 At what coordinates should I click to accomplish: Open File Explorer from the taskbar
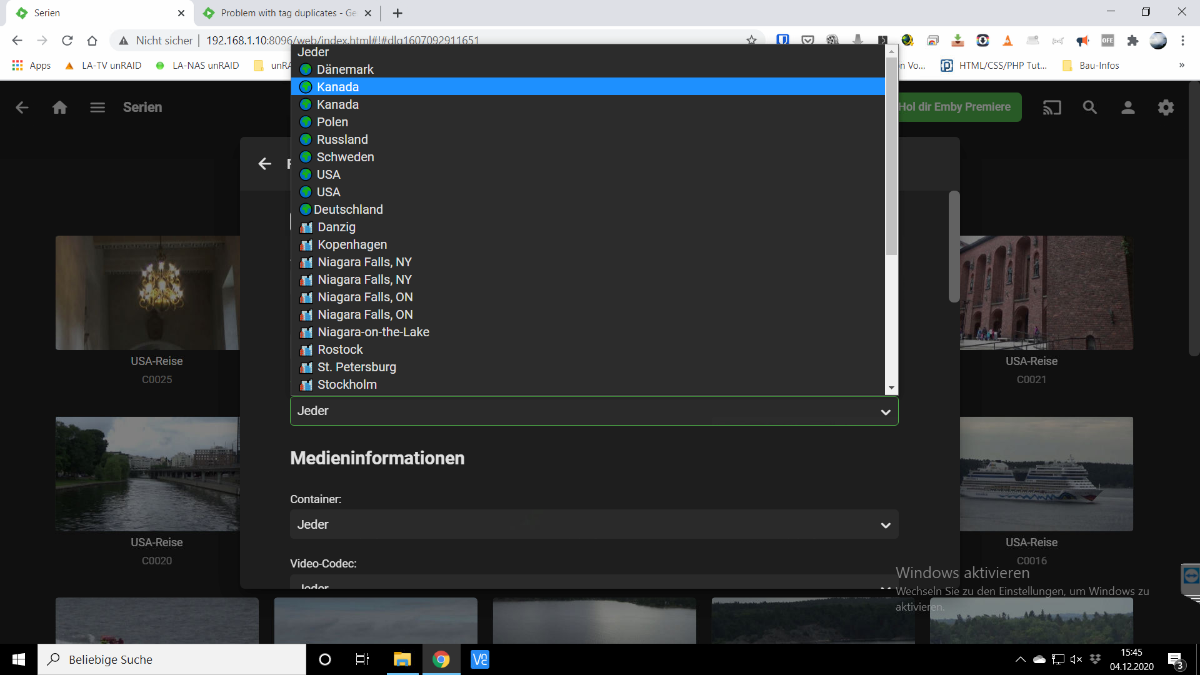[402, 659]
